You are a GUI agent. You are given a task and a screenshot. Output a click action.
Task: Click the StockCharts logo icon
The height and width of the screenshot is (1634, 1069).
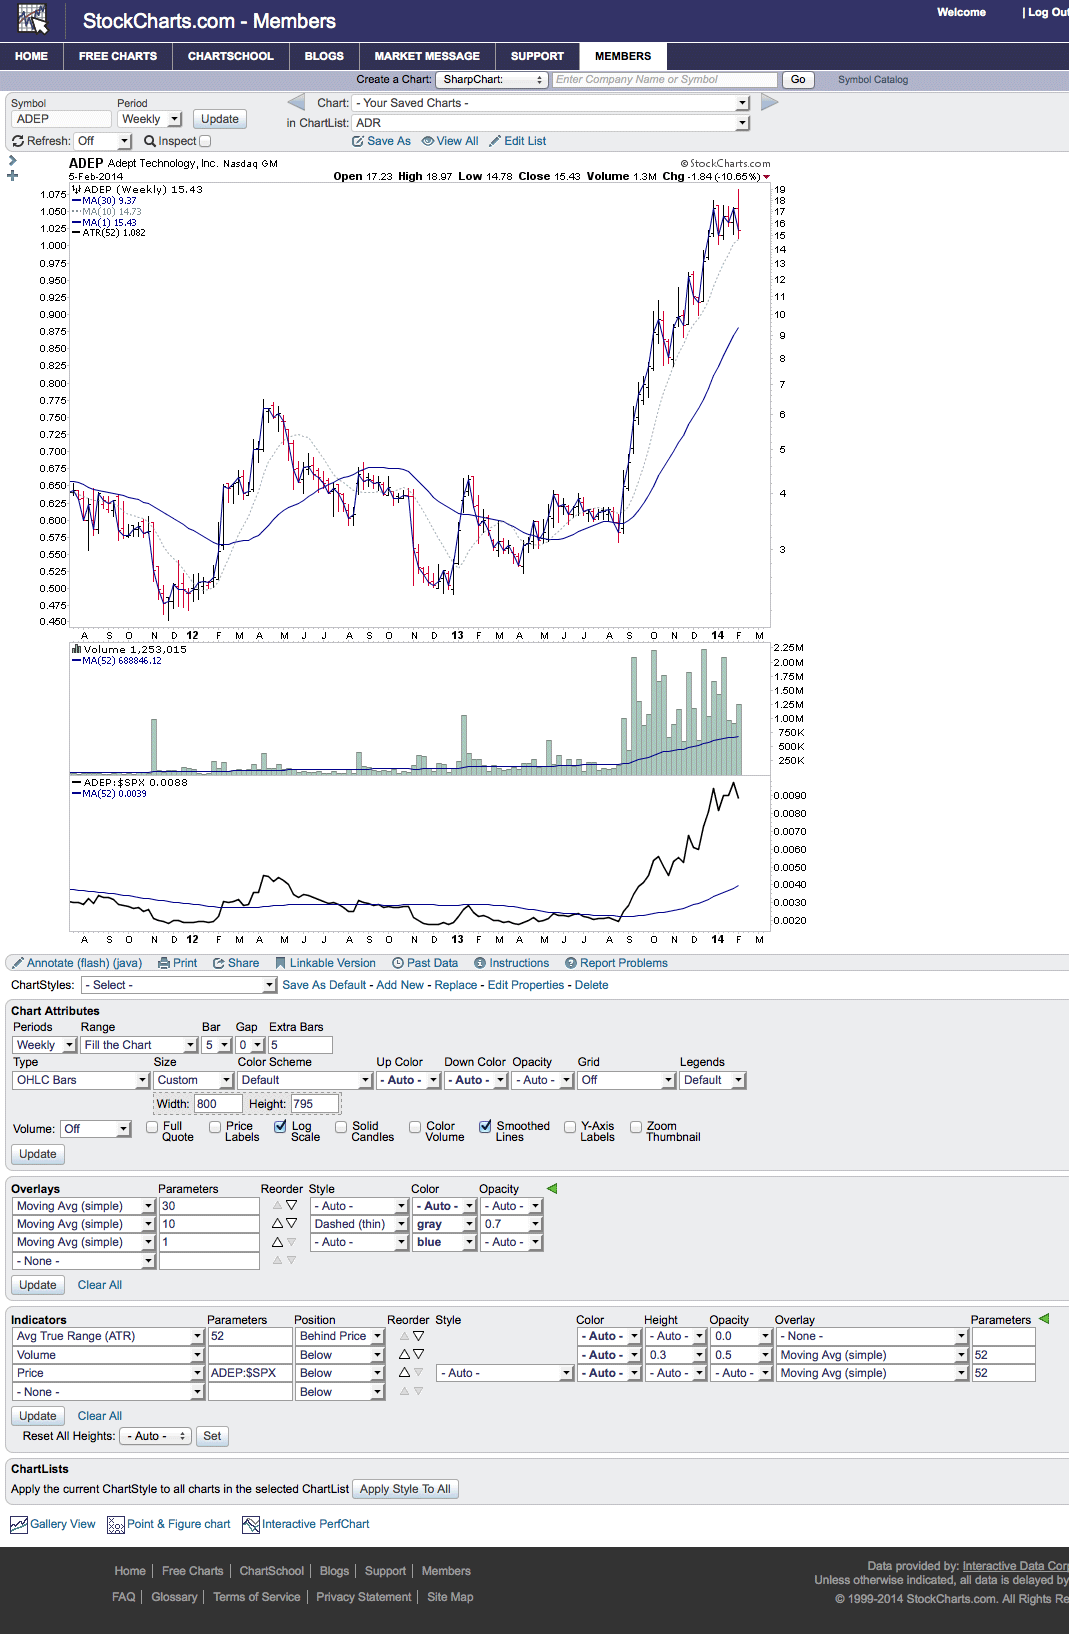[33, 19]
